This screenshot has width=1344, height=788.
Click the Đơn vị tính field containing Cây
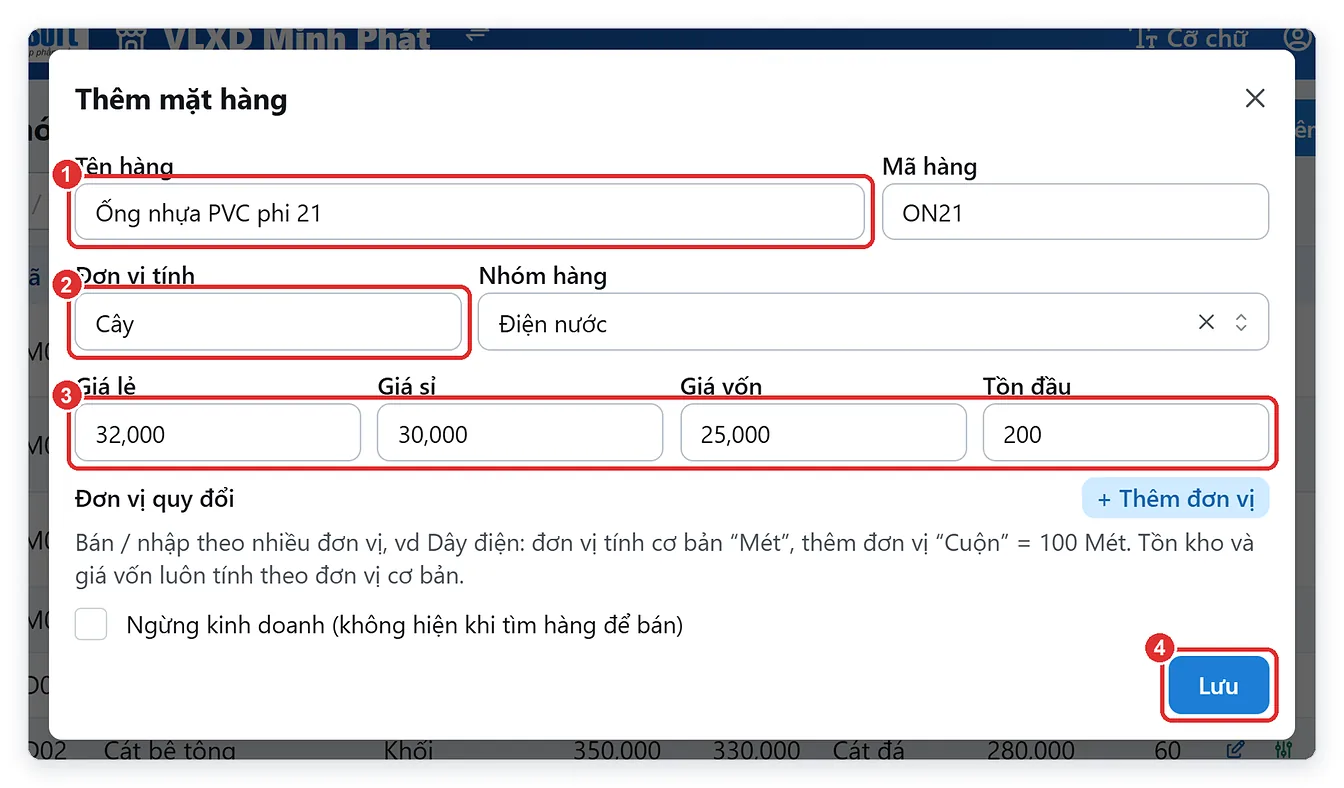coord(268,323)
